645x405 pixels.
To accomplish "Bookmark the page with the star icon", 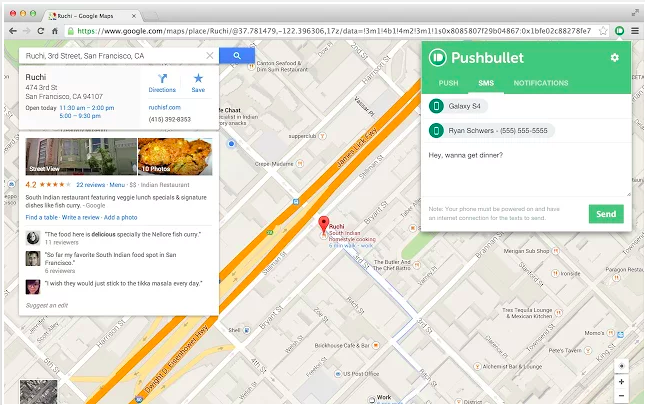I will click(x=603, y=31).
